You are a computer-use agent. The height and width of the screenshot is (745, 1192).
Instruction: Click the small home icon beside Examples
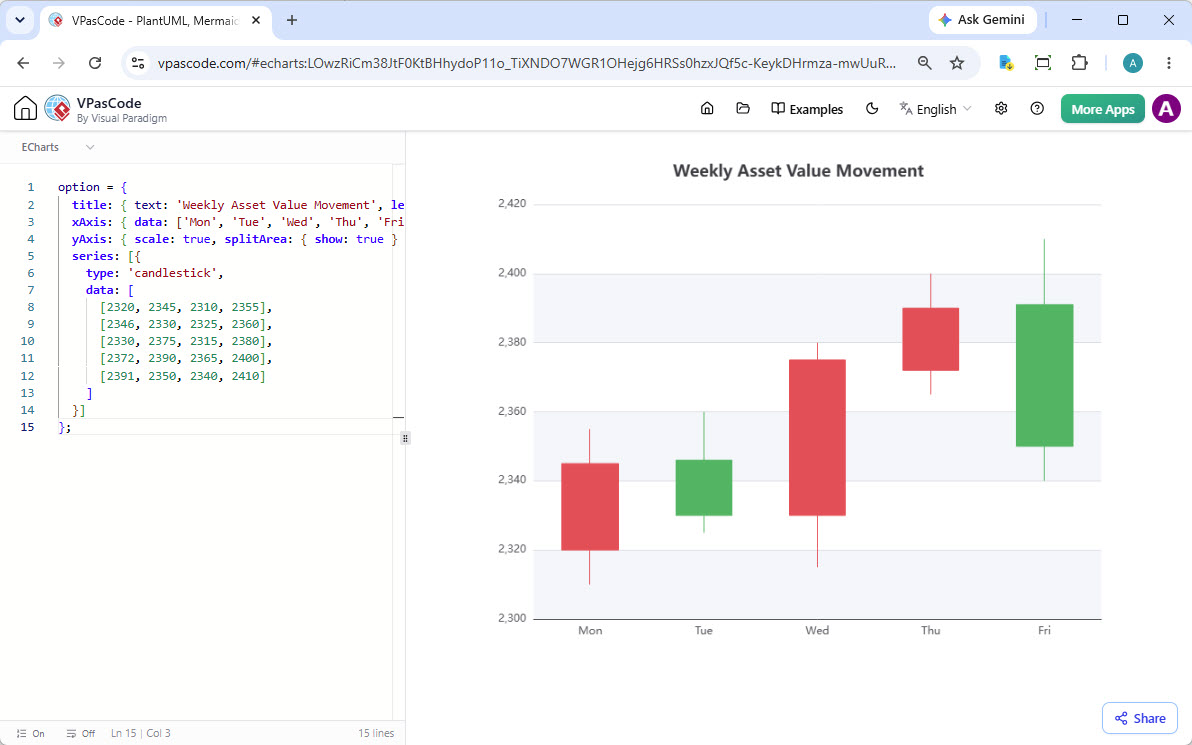707,109
